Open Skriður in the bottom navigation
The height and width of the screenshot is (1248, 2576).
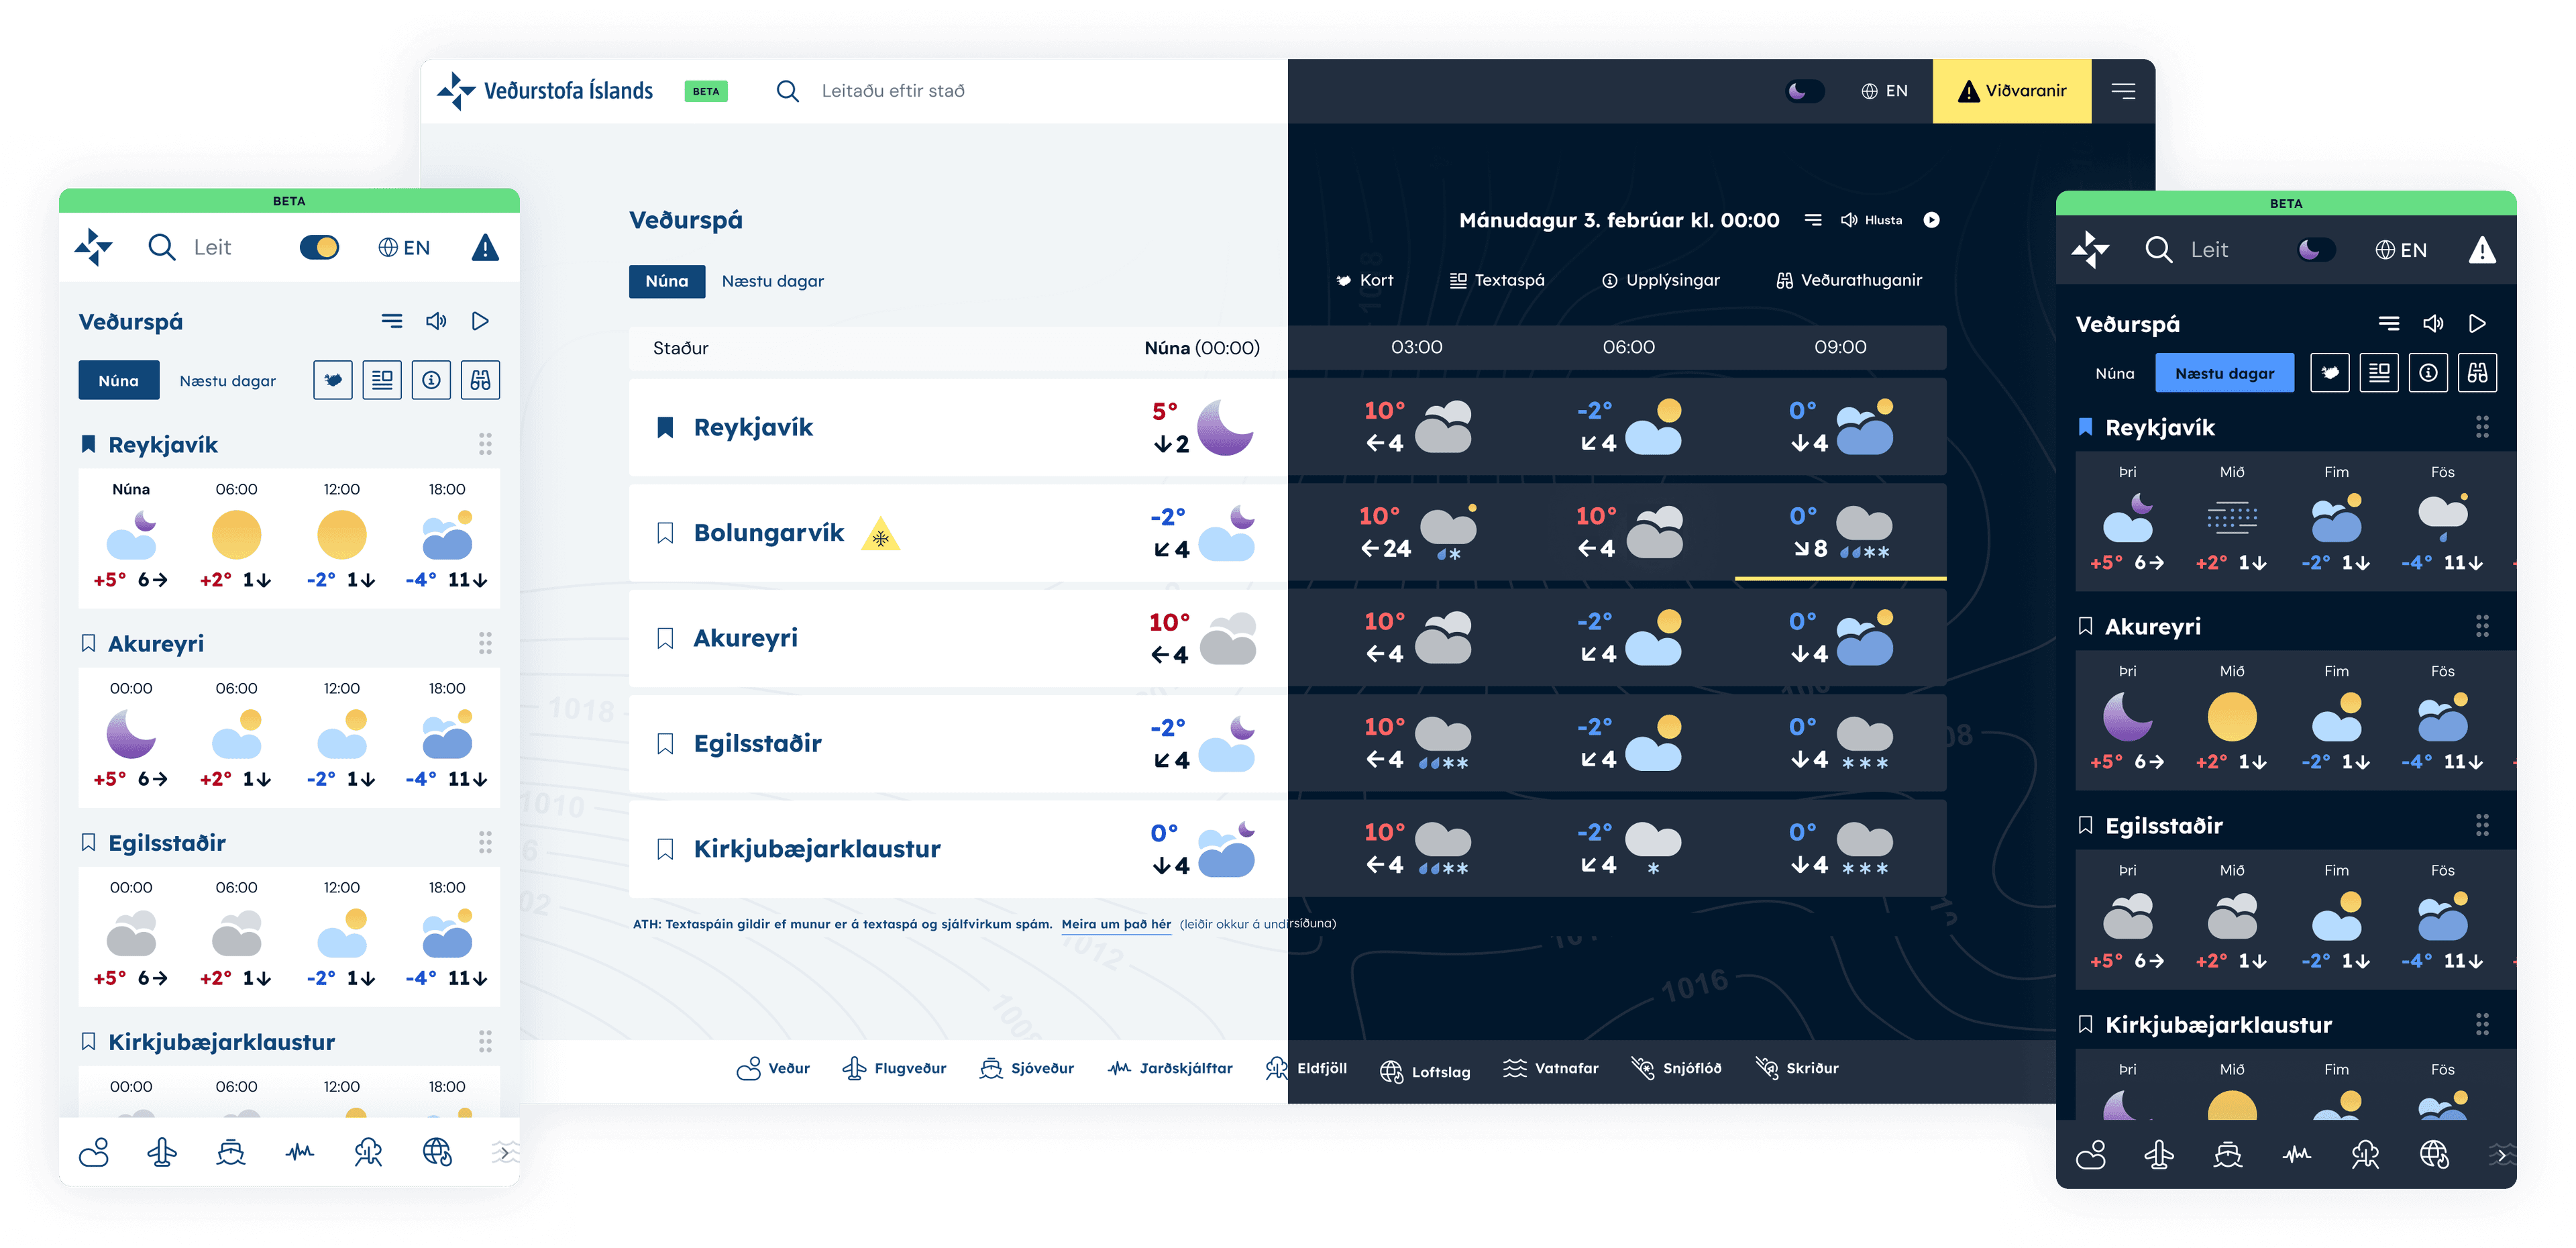click(x=1797, y=1068)
